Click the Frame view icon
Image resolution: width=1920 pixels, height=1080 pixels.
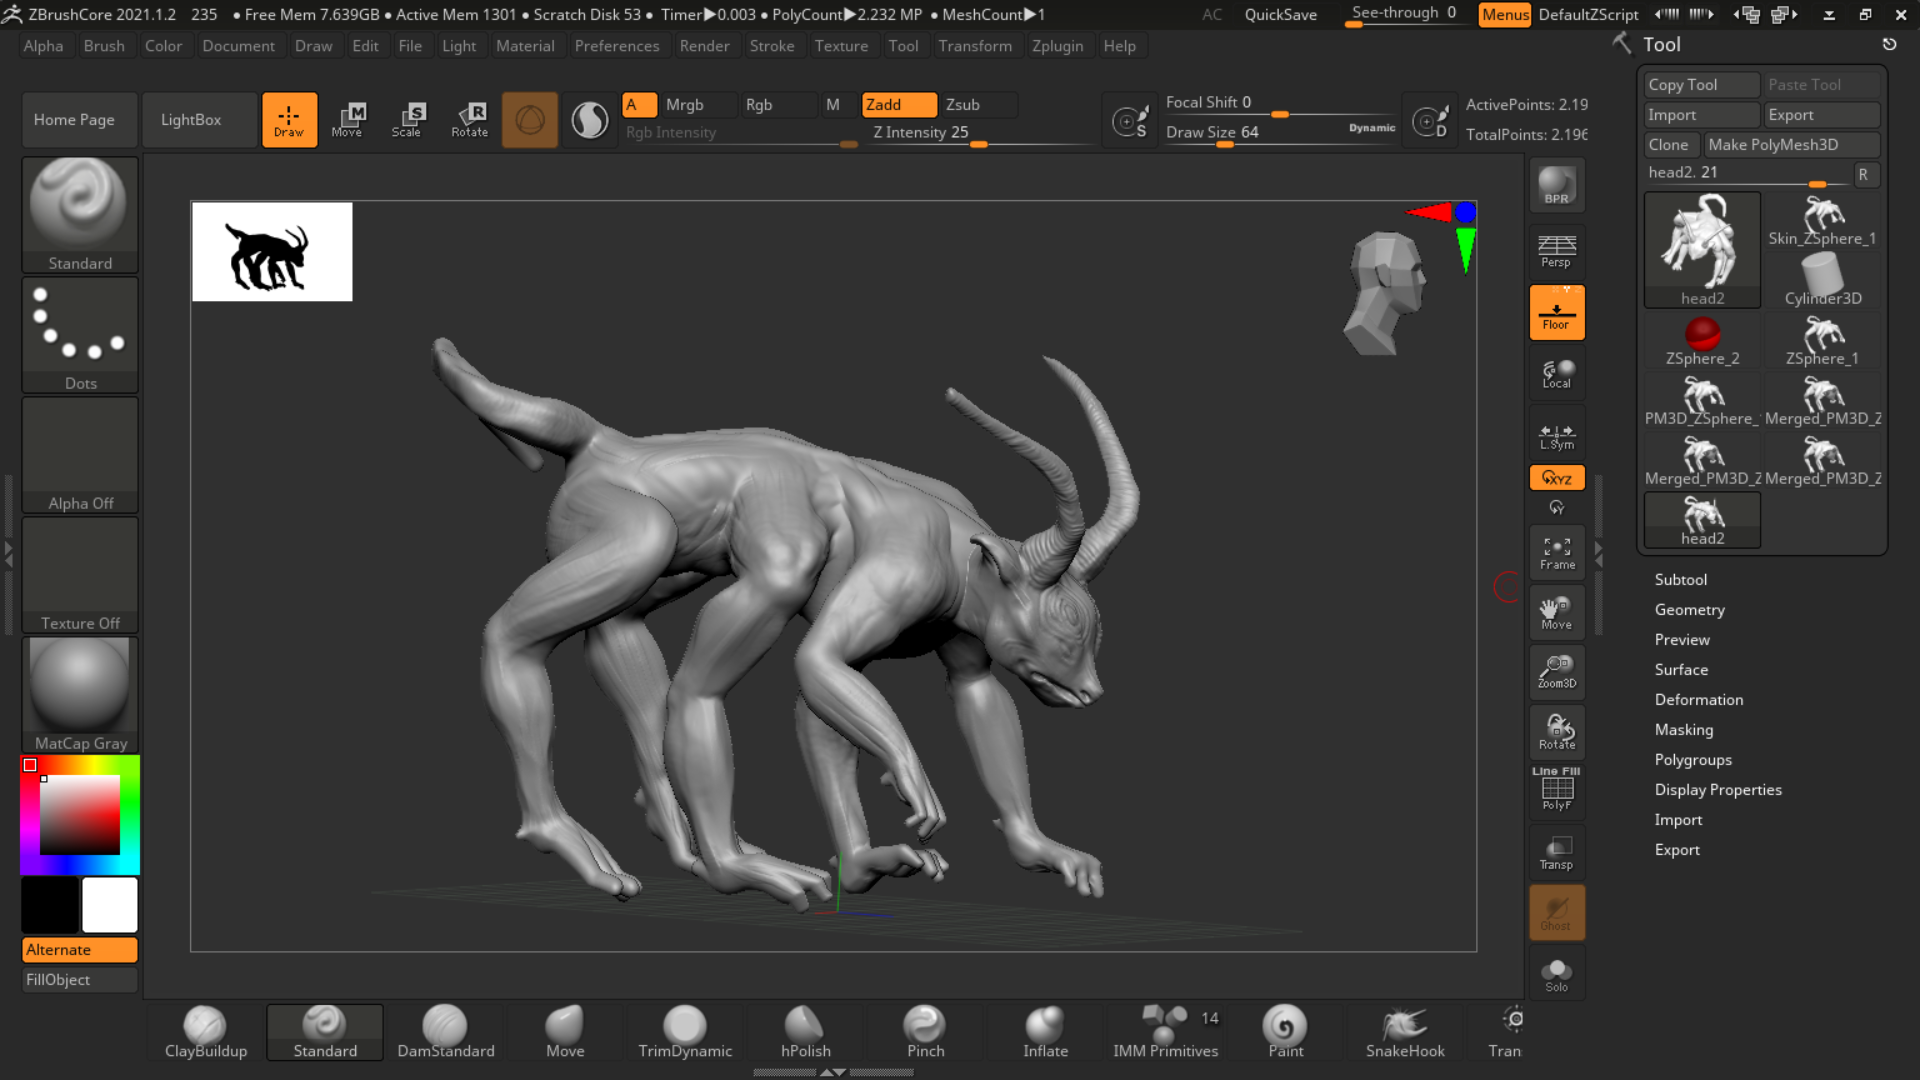pyautogui.click(x=1556, y=553)
